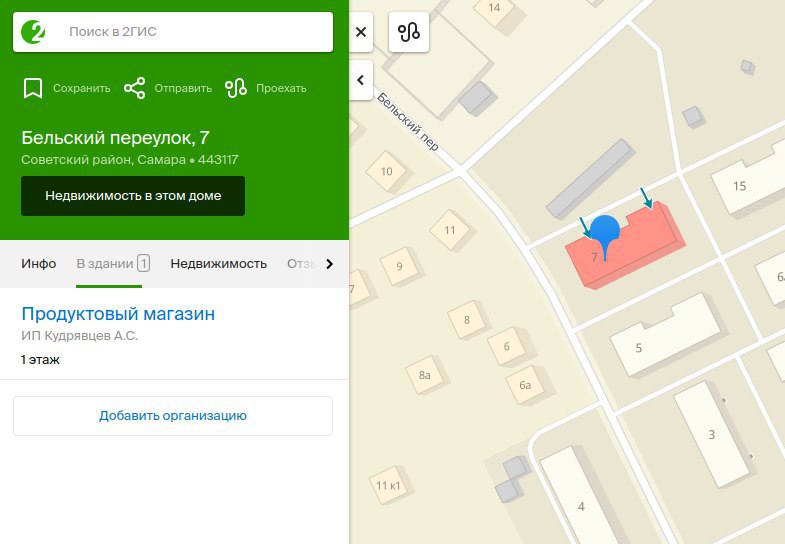Select building 3 on map
785x544 pixels.
pyautogui.click(x=712, y=433)
